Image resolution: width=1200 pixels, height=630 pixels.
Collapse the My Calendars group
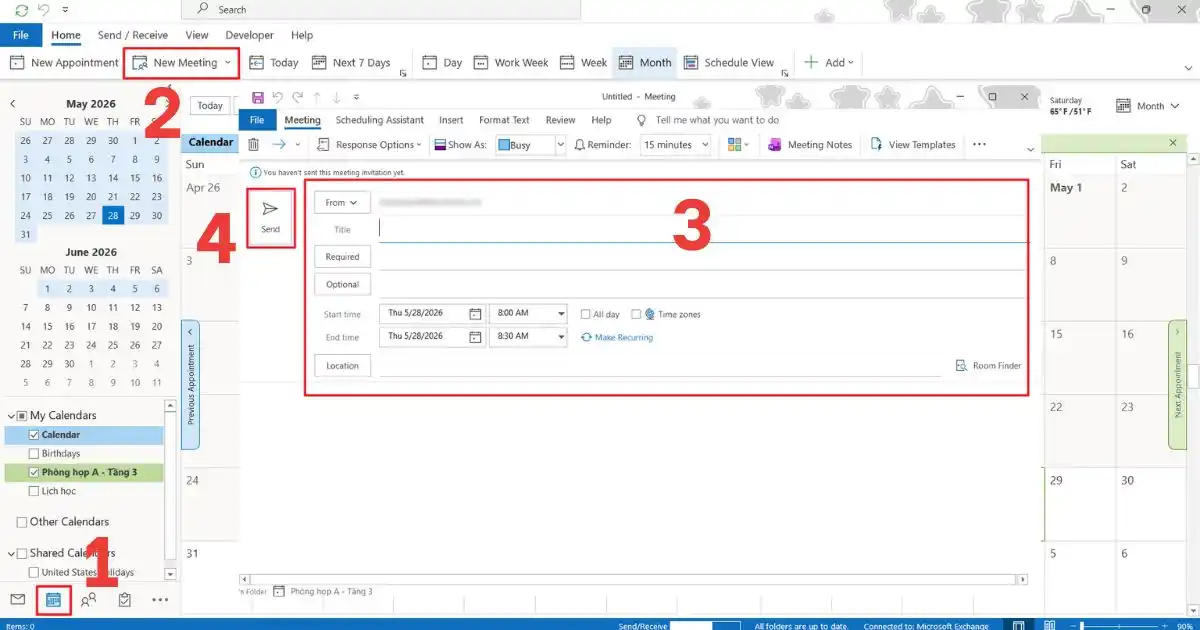[11, 415]
